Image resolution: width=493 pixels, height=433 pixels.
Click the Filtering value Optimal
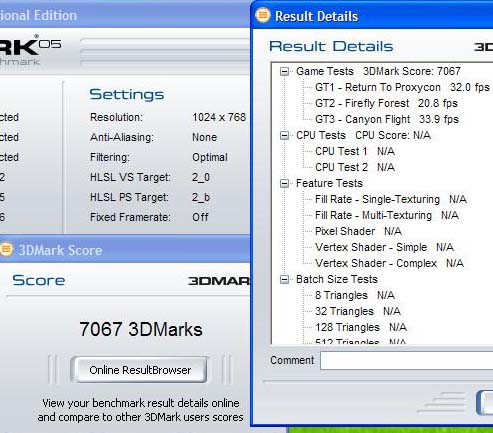click(x=210, y=157)
